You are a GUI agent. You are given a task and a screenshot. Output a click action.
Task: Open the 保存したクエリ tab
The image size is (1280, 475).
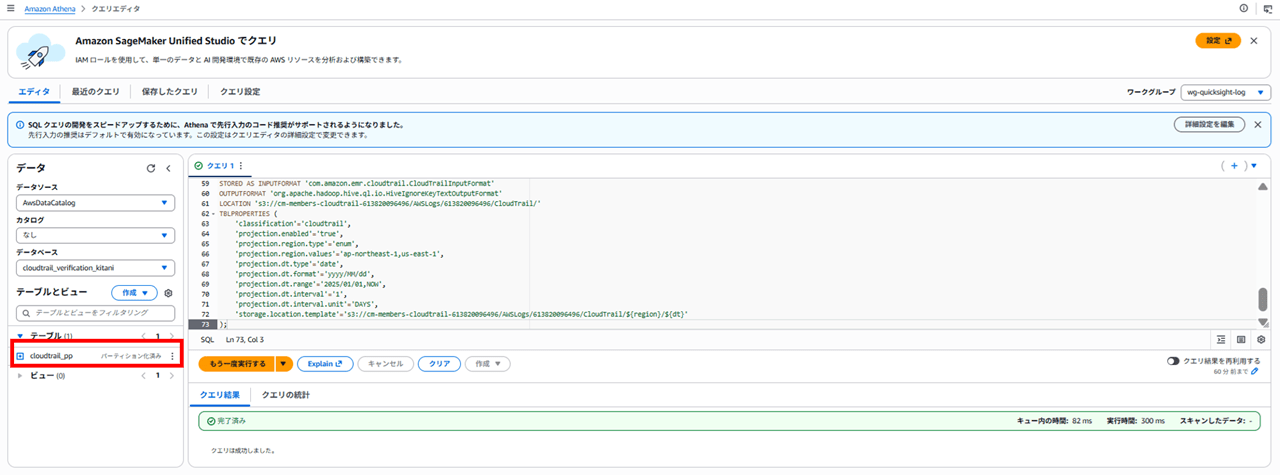point(170,92)
